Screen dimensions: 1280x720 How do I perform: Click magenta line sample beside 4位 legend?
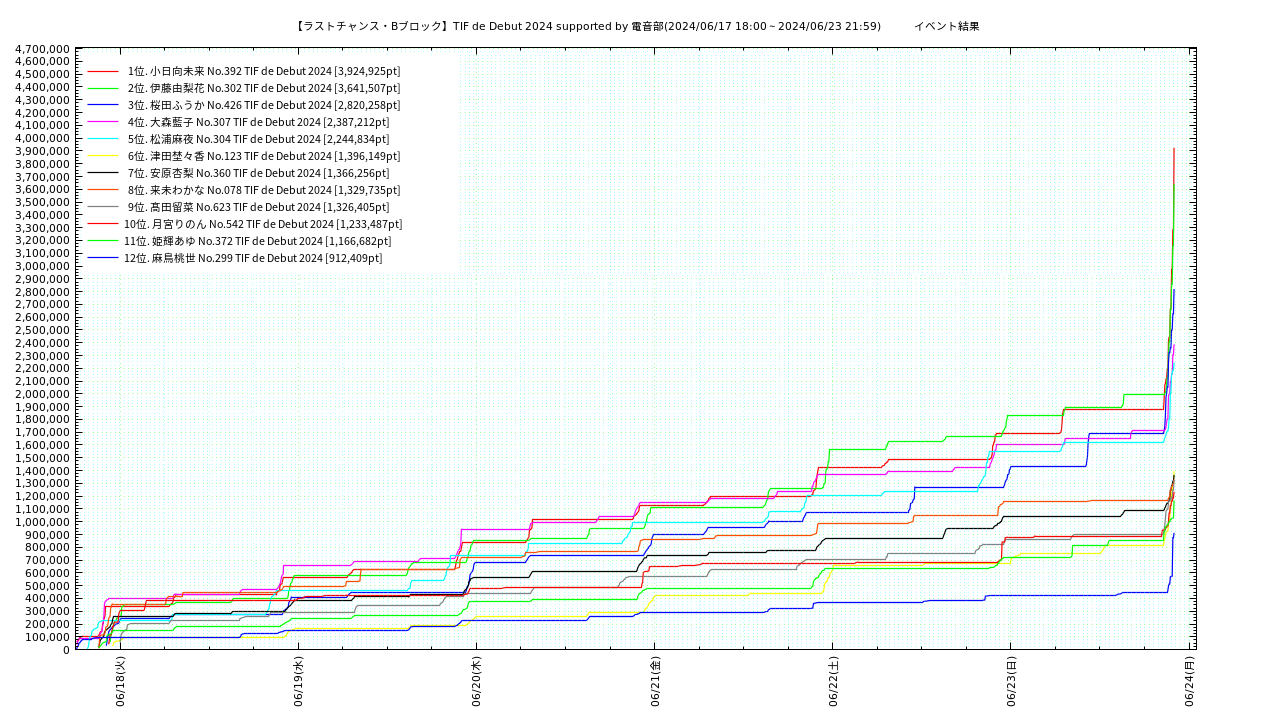pos(103,123)
